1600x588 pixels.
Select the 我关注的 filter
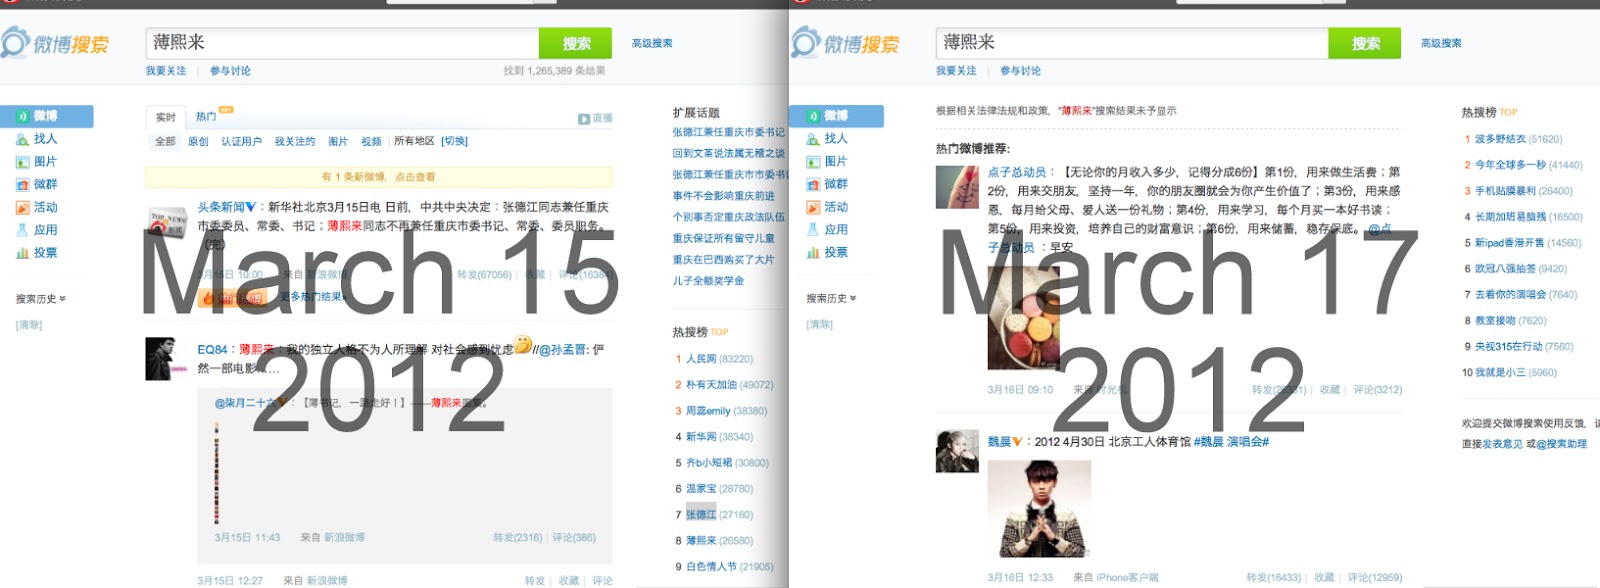click(295, 142)
